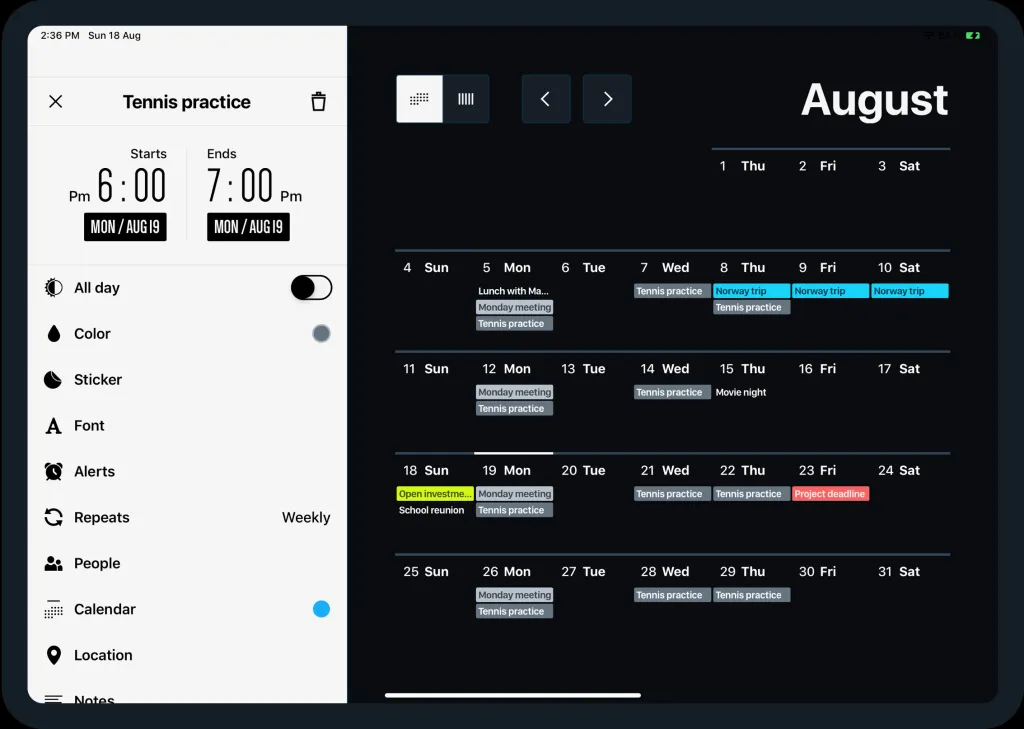Pick the gray event Color swatch

(321, 334)
